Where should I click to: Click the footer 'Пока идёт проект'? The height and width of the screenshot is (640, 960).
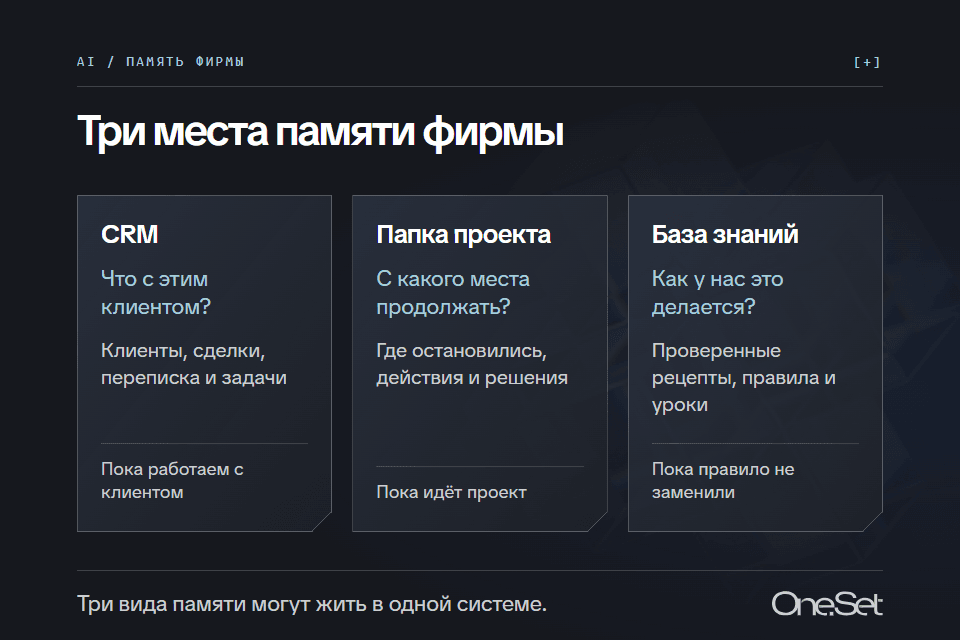click(451, 492)
